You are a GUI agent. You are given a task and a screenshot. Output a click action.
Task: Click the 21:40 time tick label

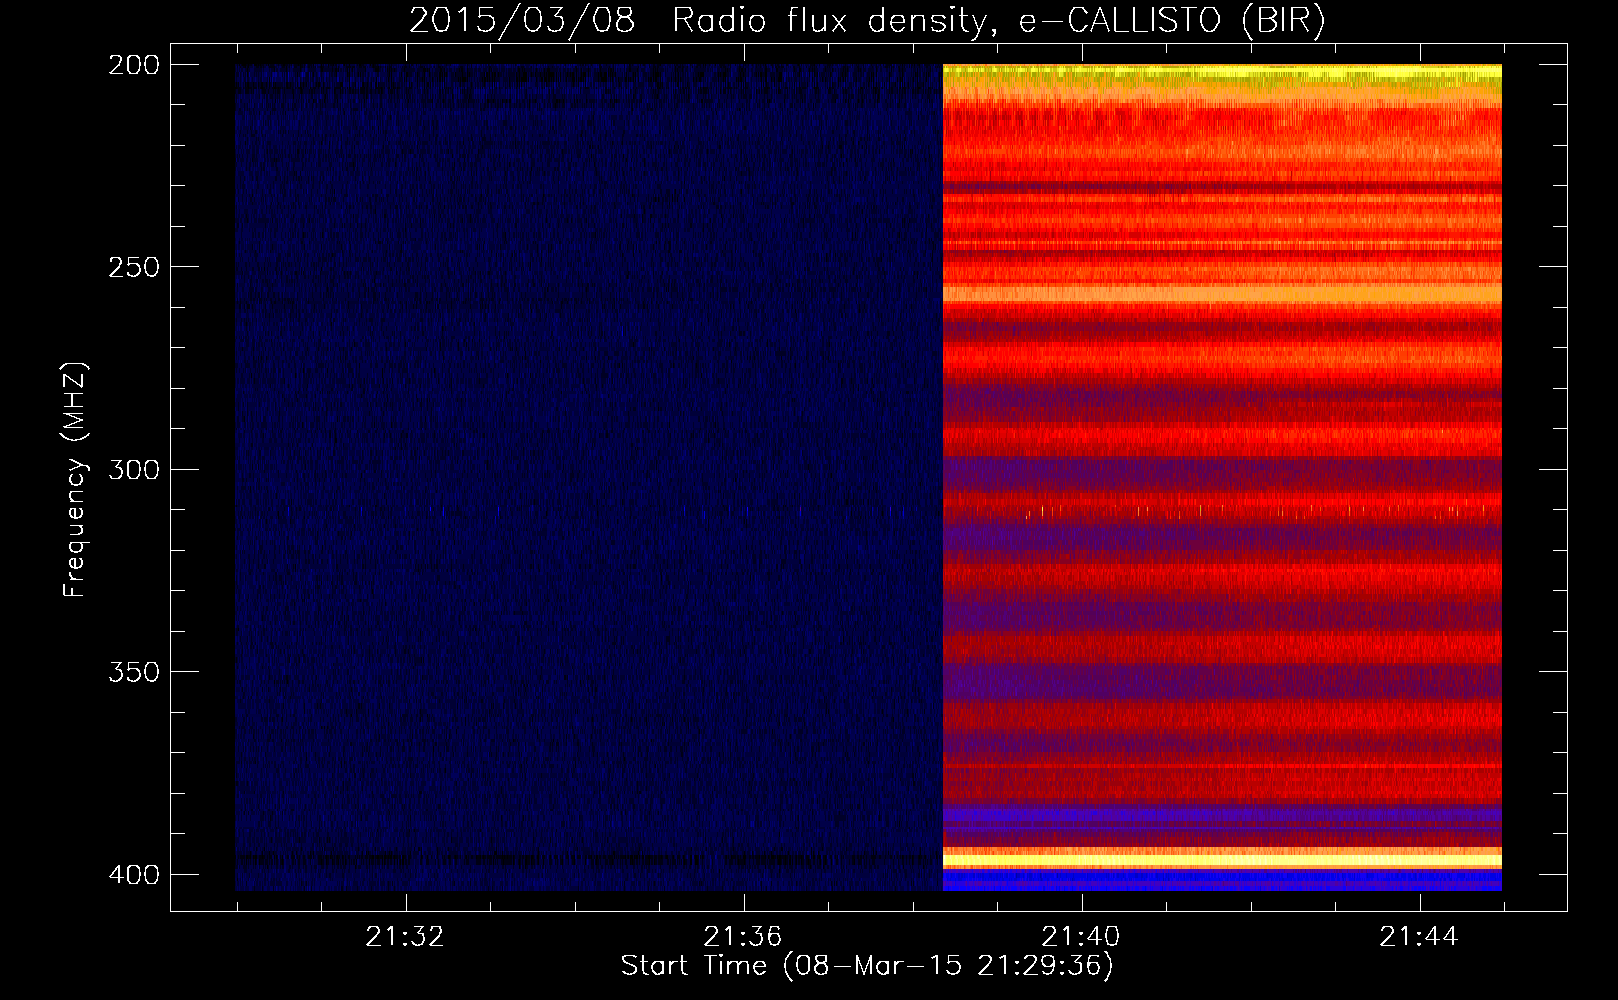[1081, 937]
